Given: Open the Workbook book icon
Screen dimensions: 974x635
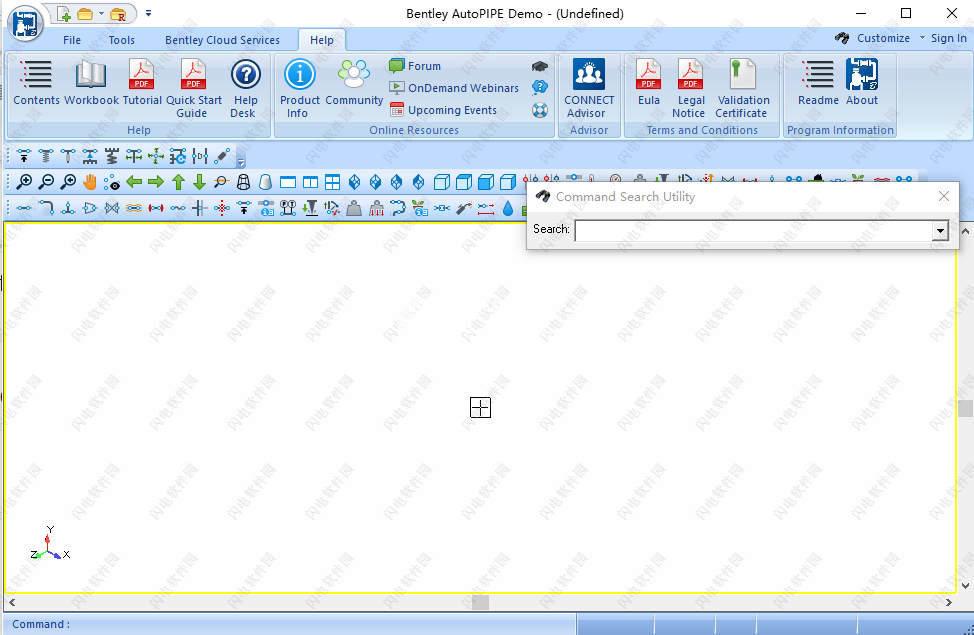Looking at the screenshot, I should [x=91, y=82].
